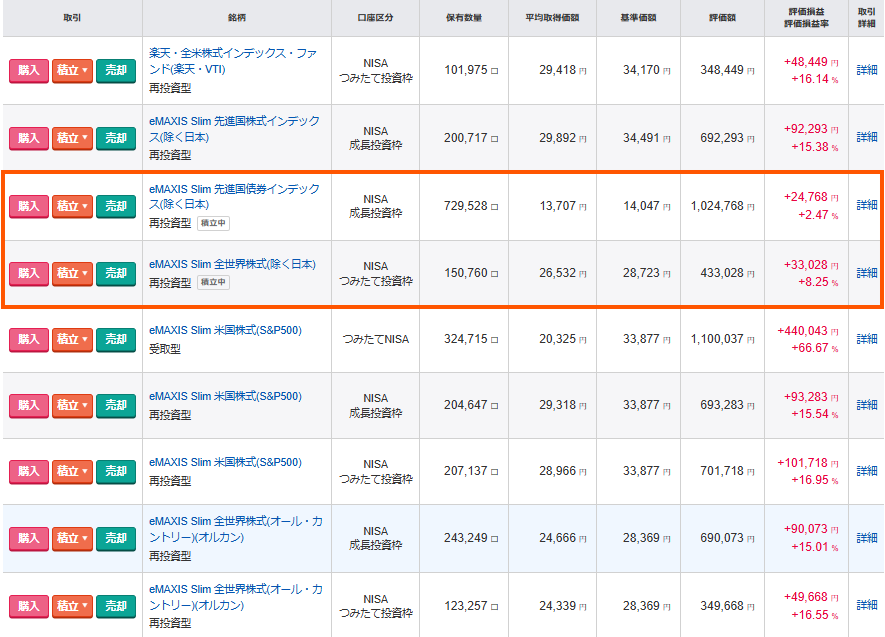Click the 1,024,768 円 valuation cell
The width and height of the screenshot is (885, 637).
(x=722, y=206)
